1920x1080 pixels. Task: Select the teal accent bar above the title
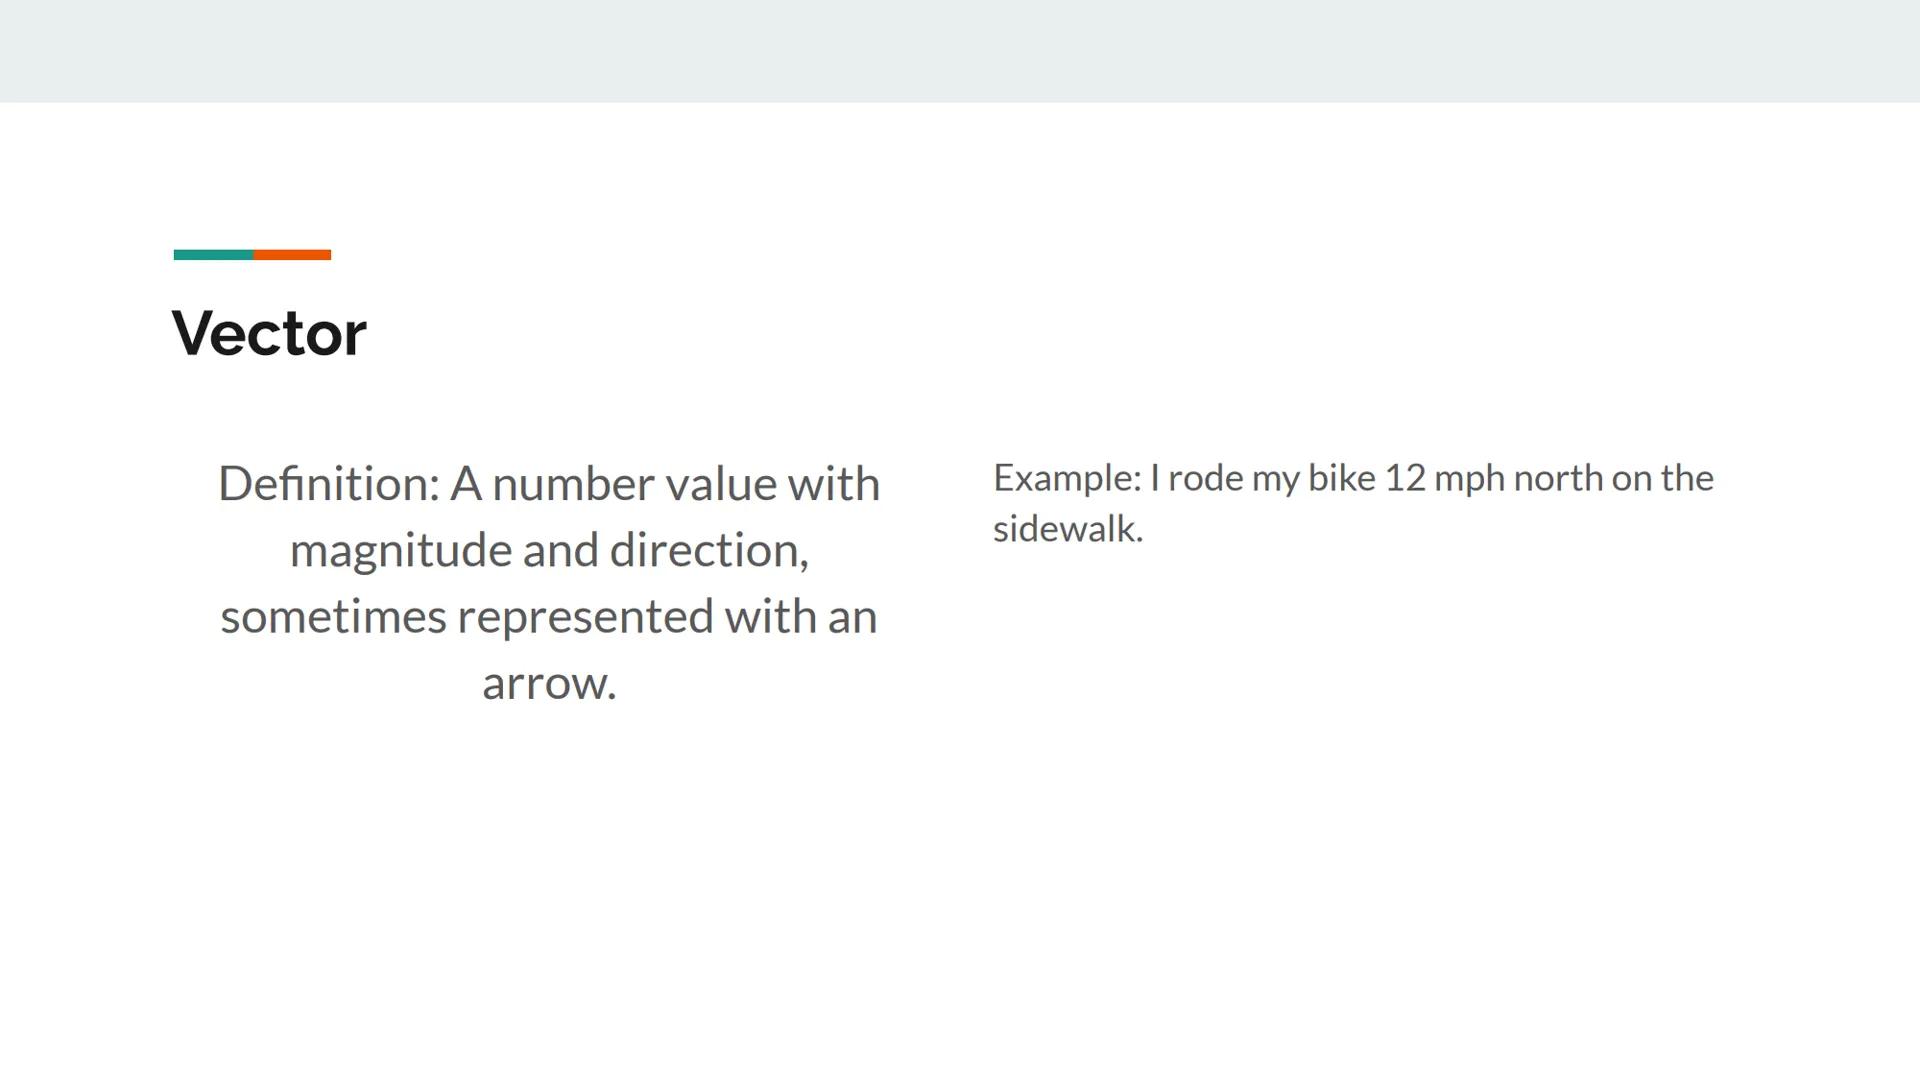click(213, 255)
